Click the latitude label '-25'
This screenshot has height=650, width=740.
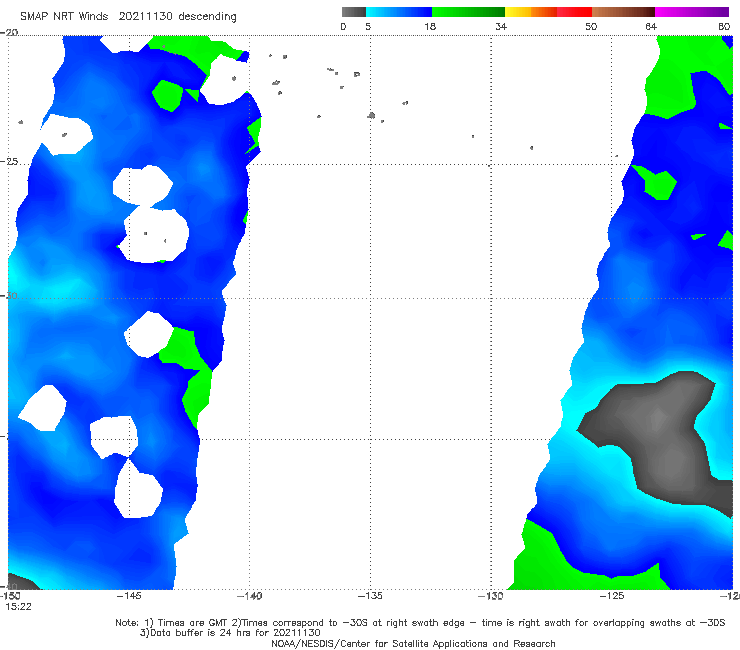coord(9,161)
